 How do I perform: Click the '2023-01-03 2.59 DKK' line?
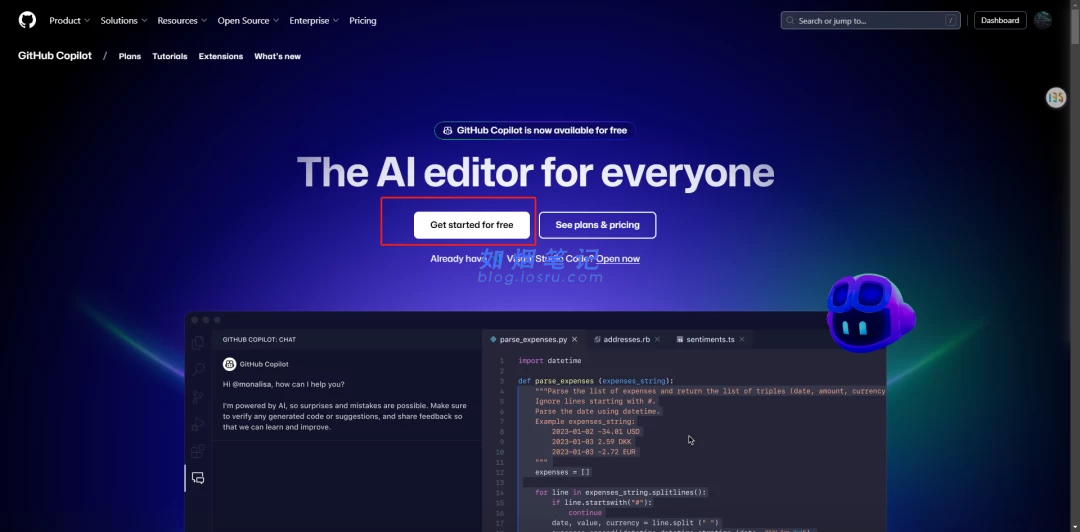tap(591, 442)
